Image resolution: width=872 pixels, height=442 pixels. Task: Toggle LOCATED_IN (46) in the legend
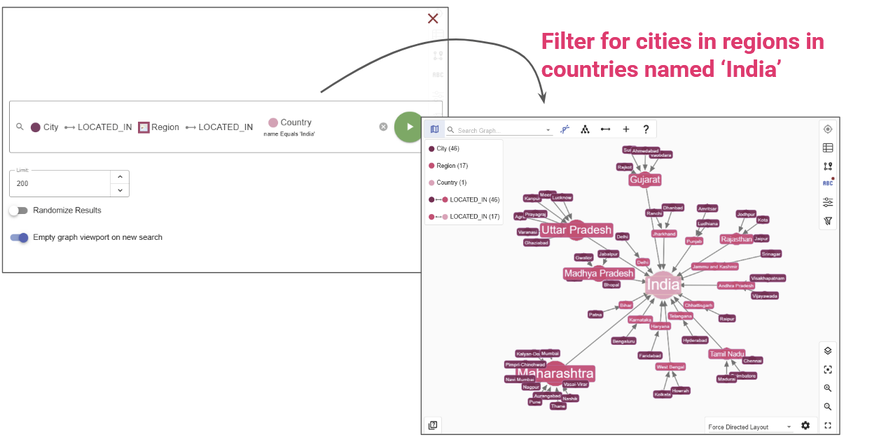464,200
